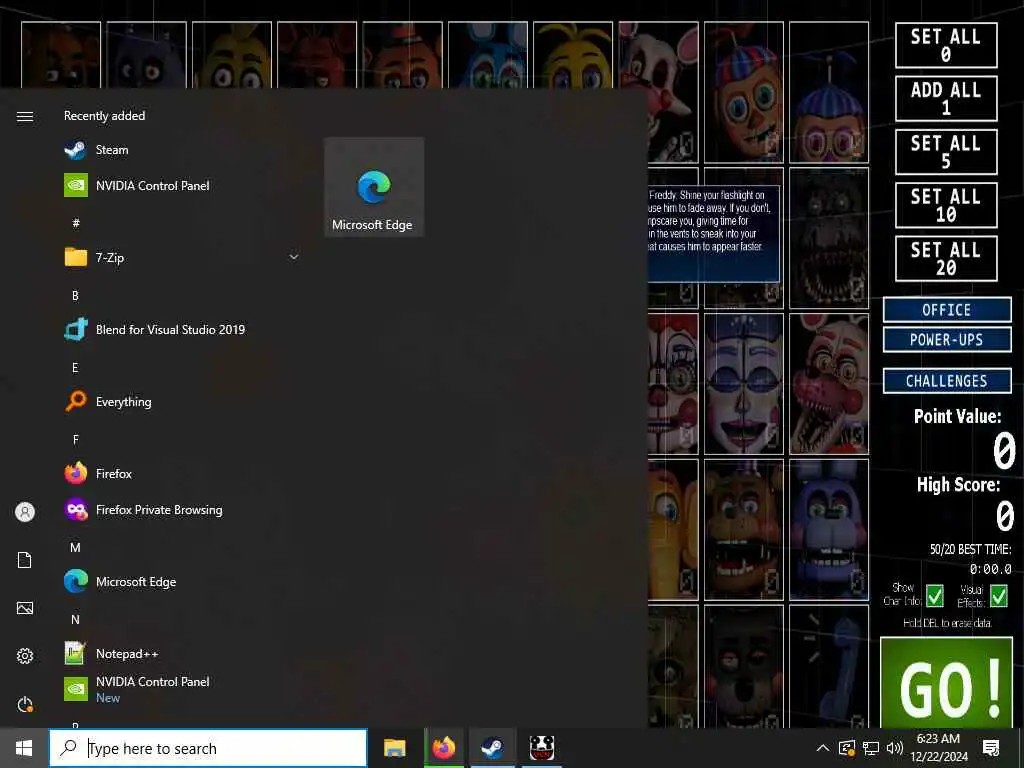Viewport: 1024px width, 768px height.
Task: Click the Windows Start button
Action: [x=24, y=748]
